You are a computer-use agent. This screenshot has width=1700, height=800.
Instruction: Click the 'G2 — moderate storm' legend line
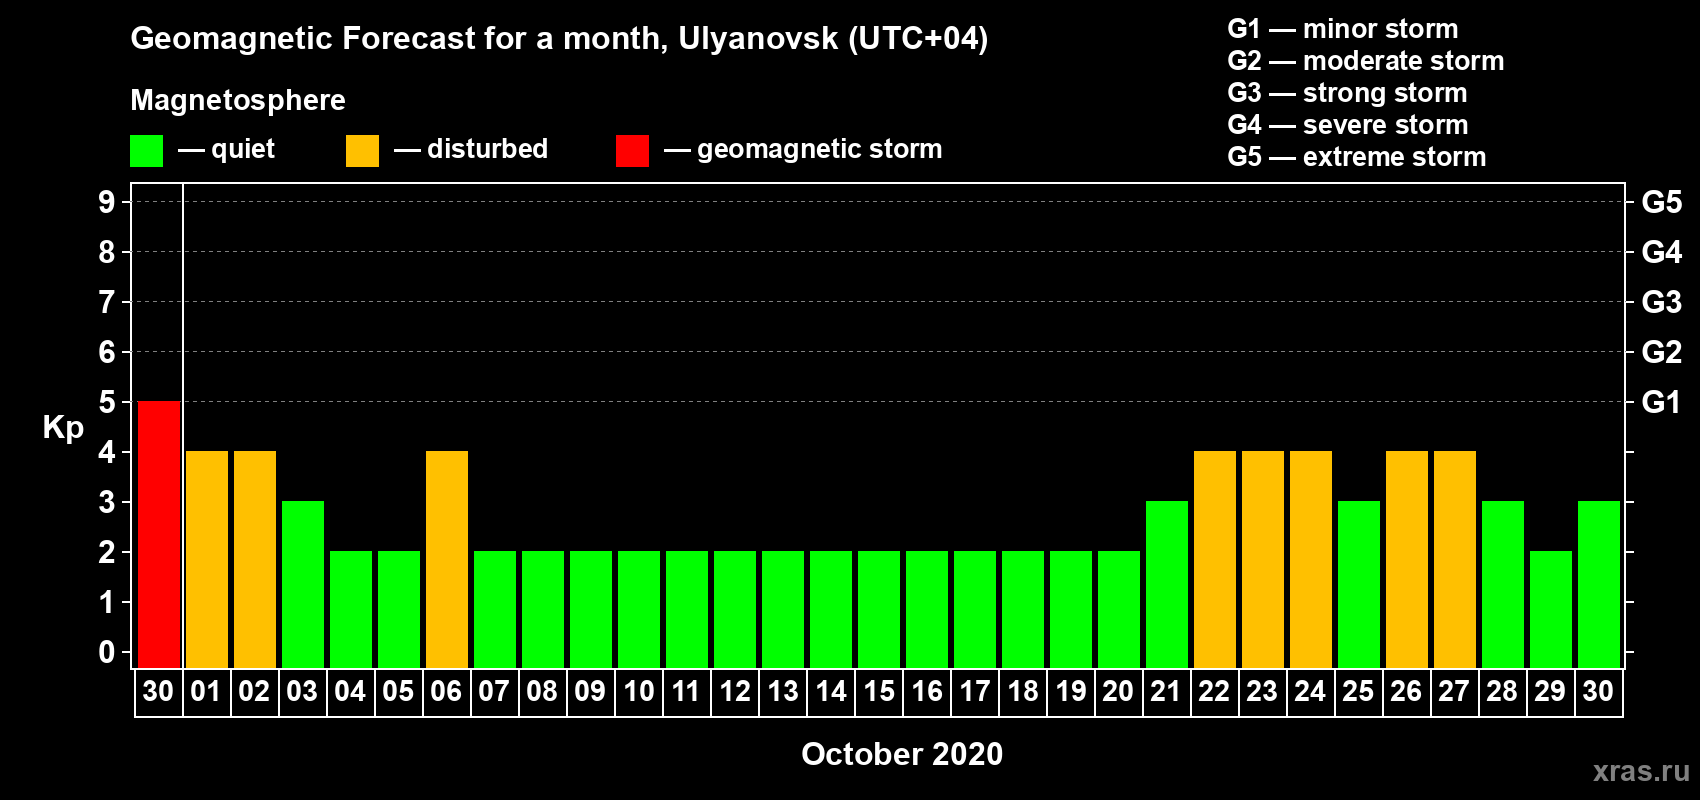point(1366,61)
